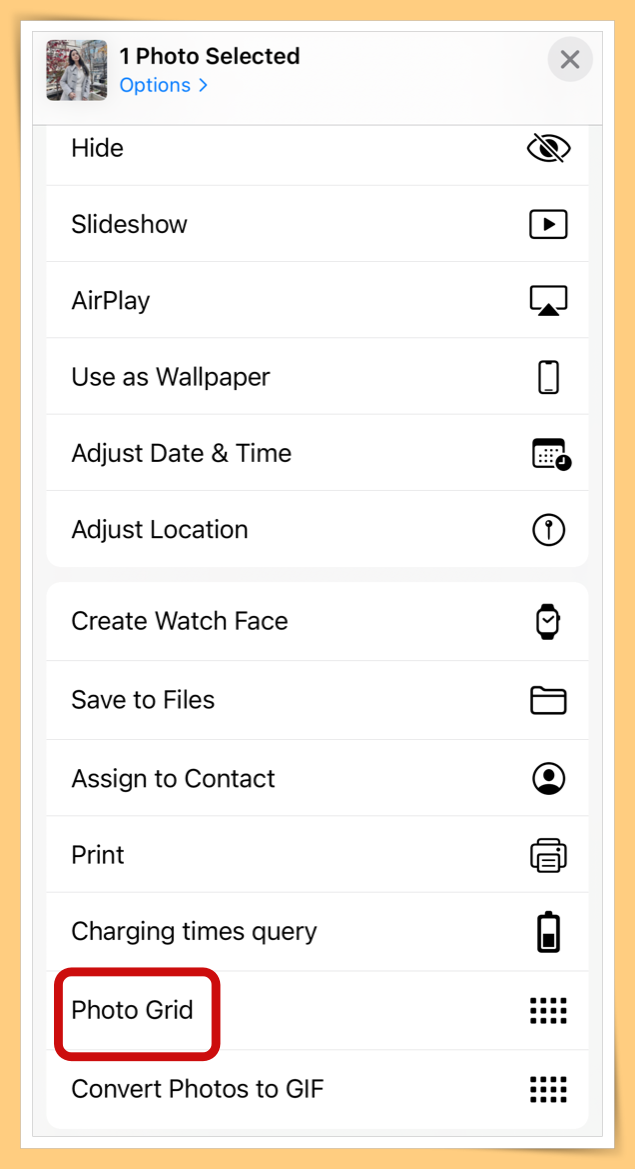635x1169 pixels.
Task: Tap the Slideshow play icon
Action: point(549,224)
